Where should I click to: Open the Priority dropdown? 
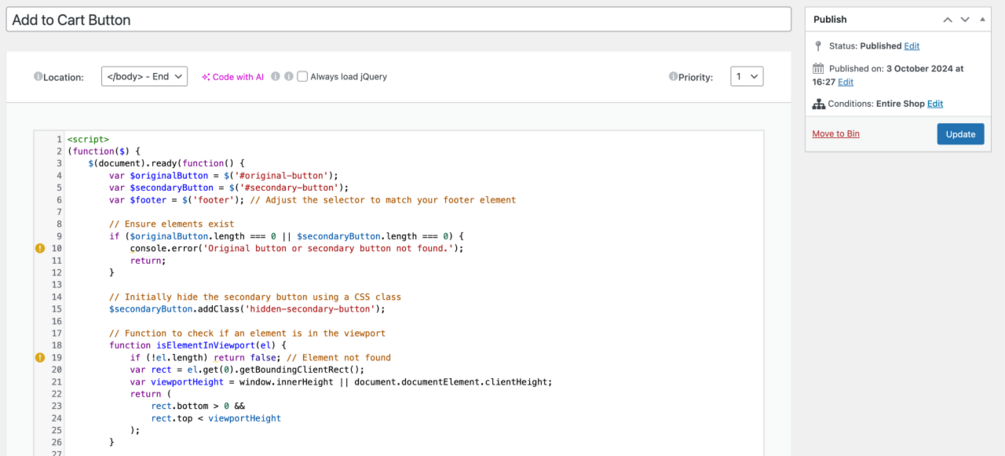pyautogui.click(x=747, y=76)
